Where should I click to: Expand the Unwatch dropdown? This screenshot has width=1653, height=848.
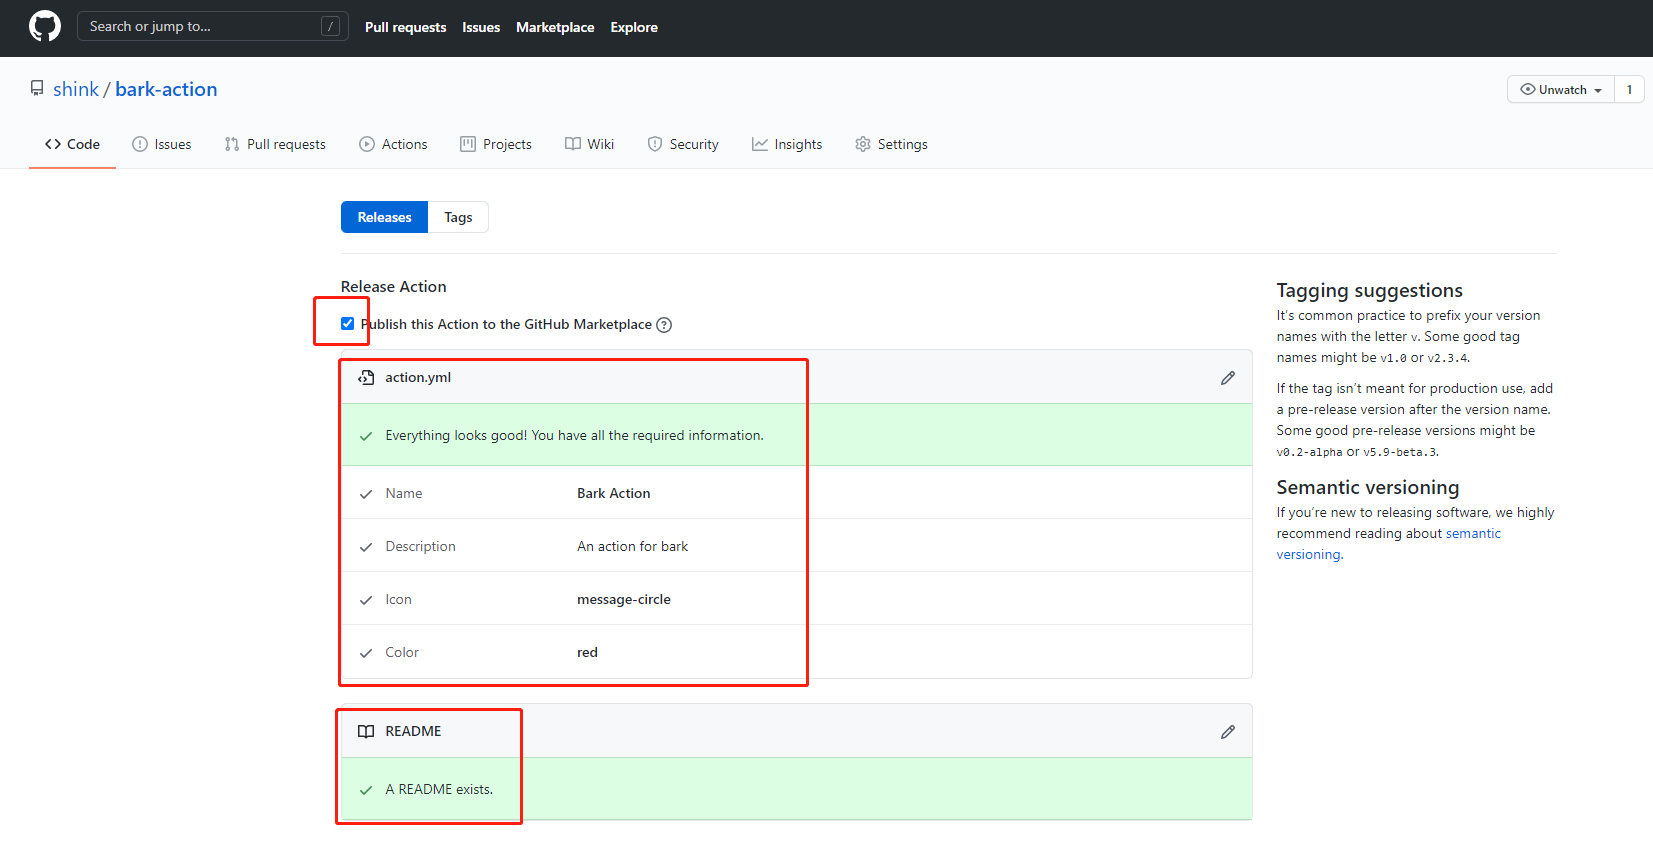click(1560, 89)
